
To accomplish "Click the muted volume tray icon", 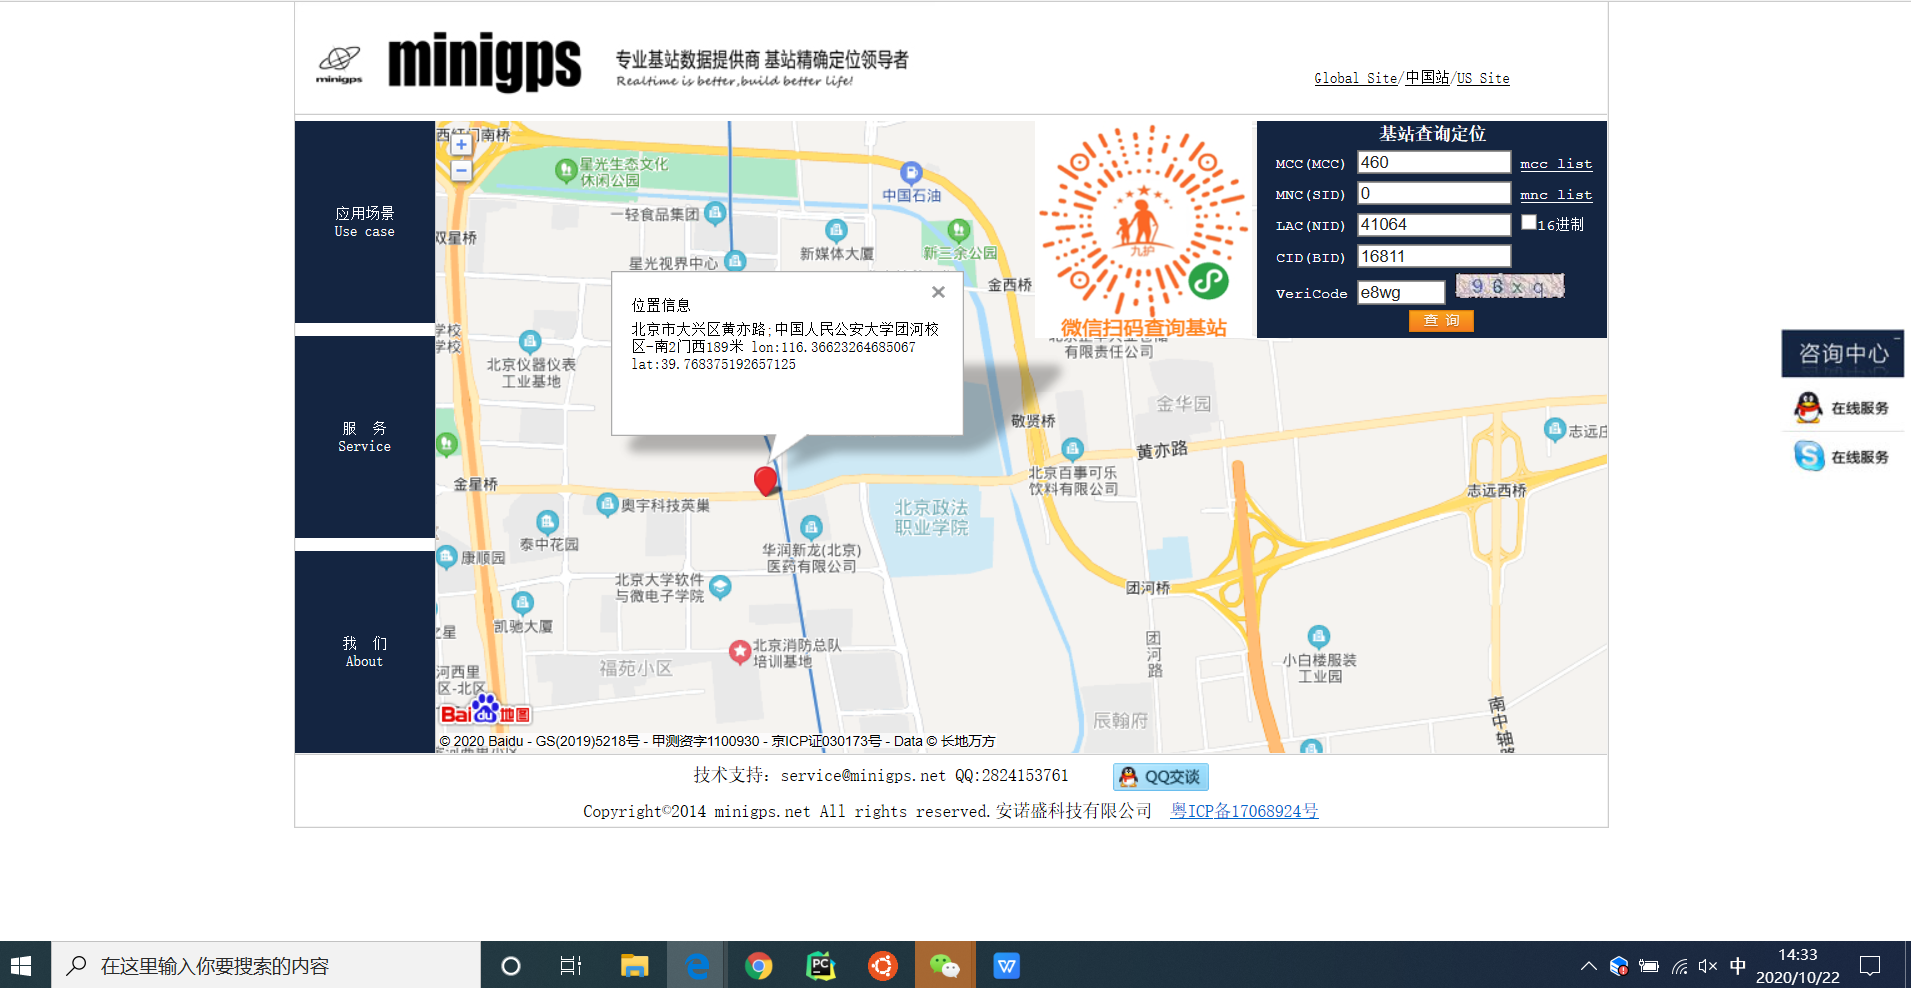I will coord(1708,966).
